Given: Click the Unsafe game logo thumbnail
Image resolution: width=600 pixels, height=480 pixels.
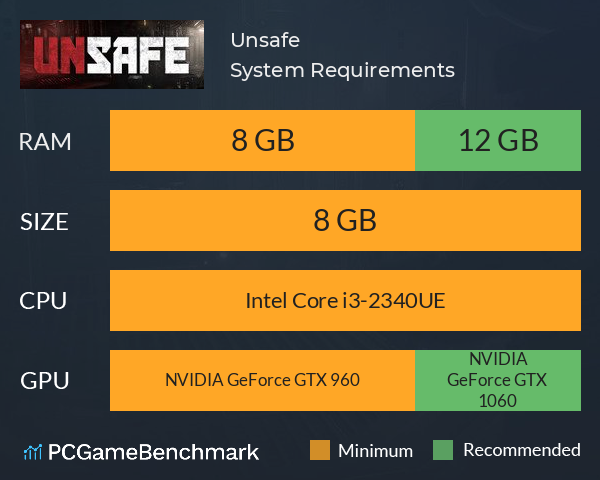Looking at the screenshot, I should (112, 54).
